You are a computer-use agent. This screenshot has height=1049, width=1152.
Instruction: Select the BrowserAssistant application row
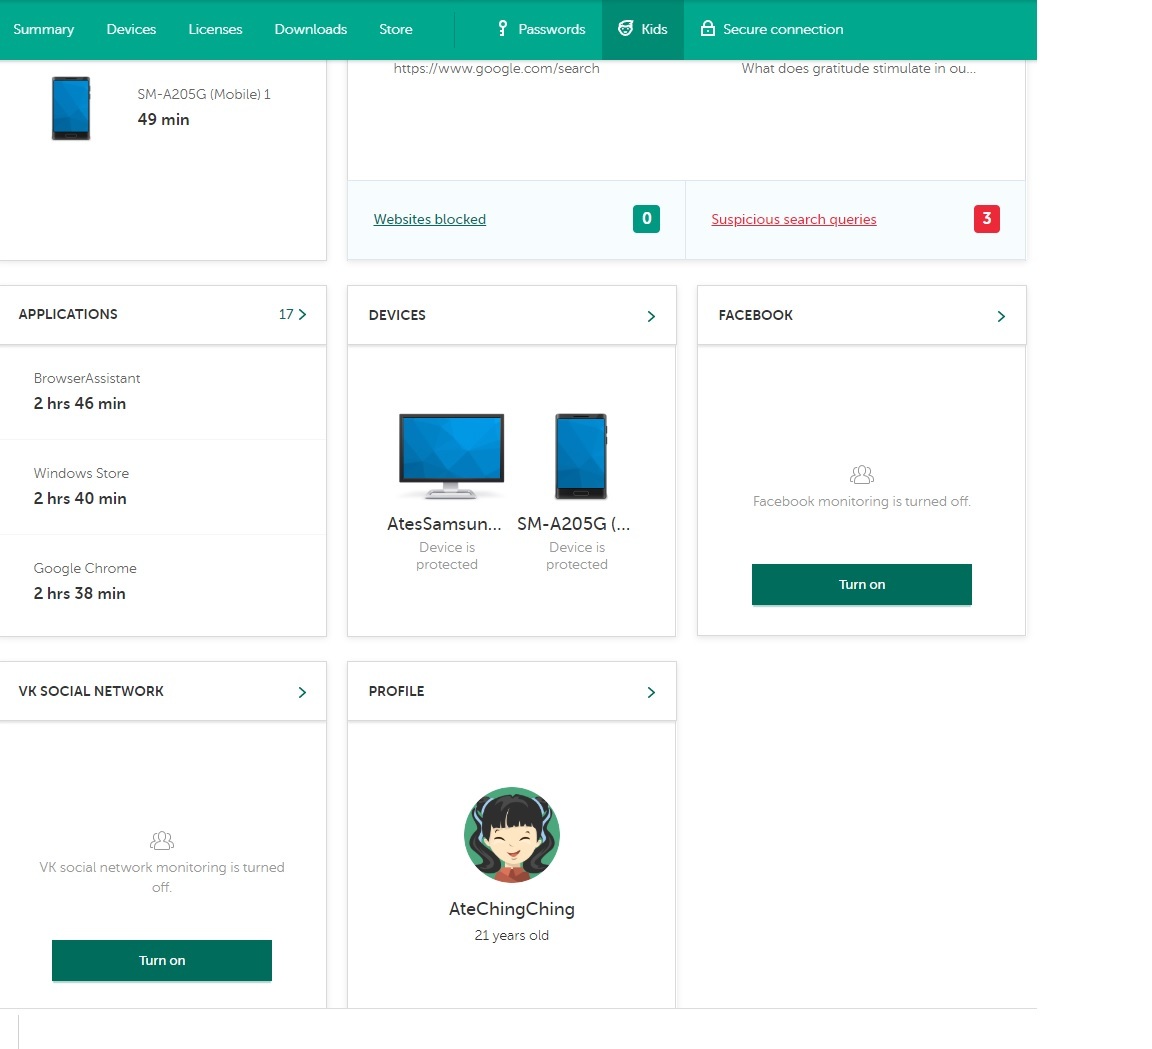click(x=163, y=392)
